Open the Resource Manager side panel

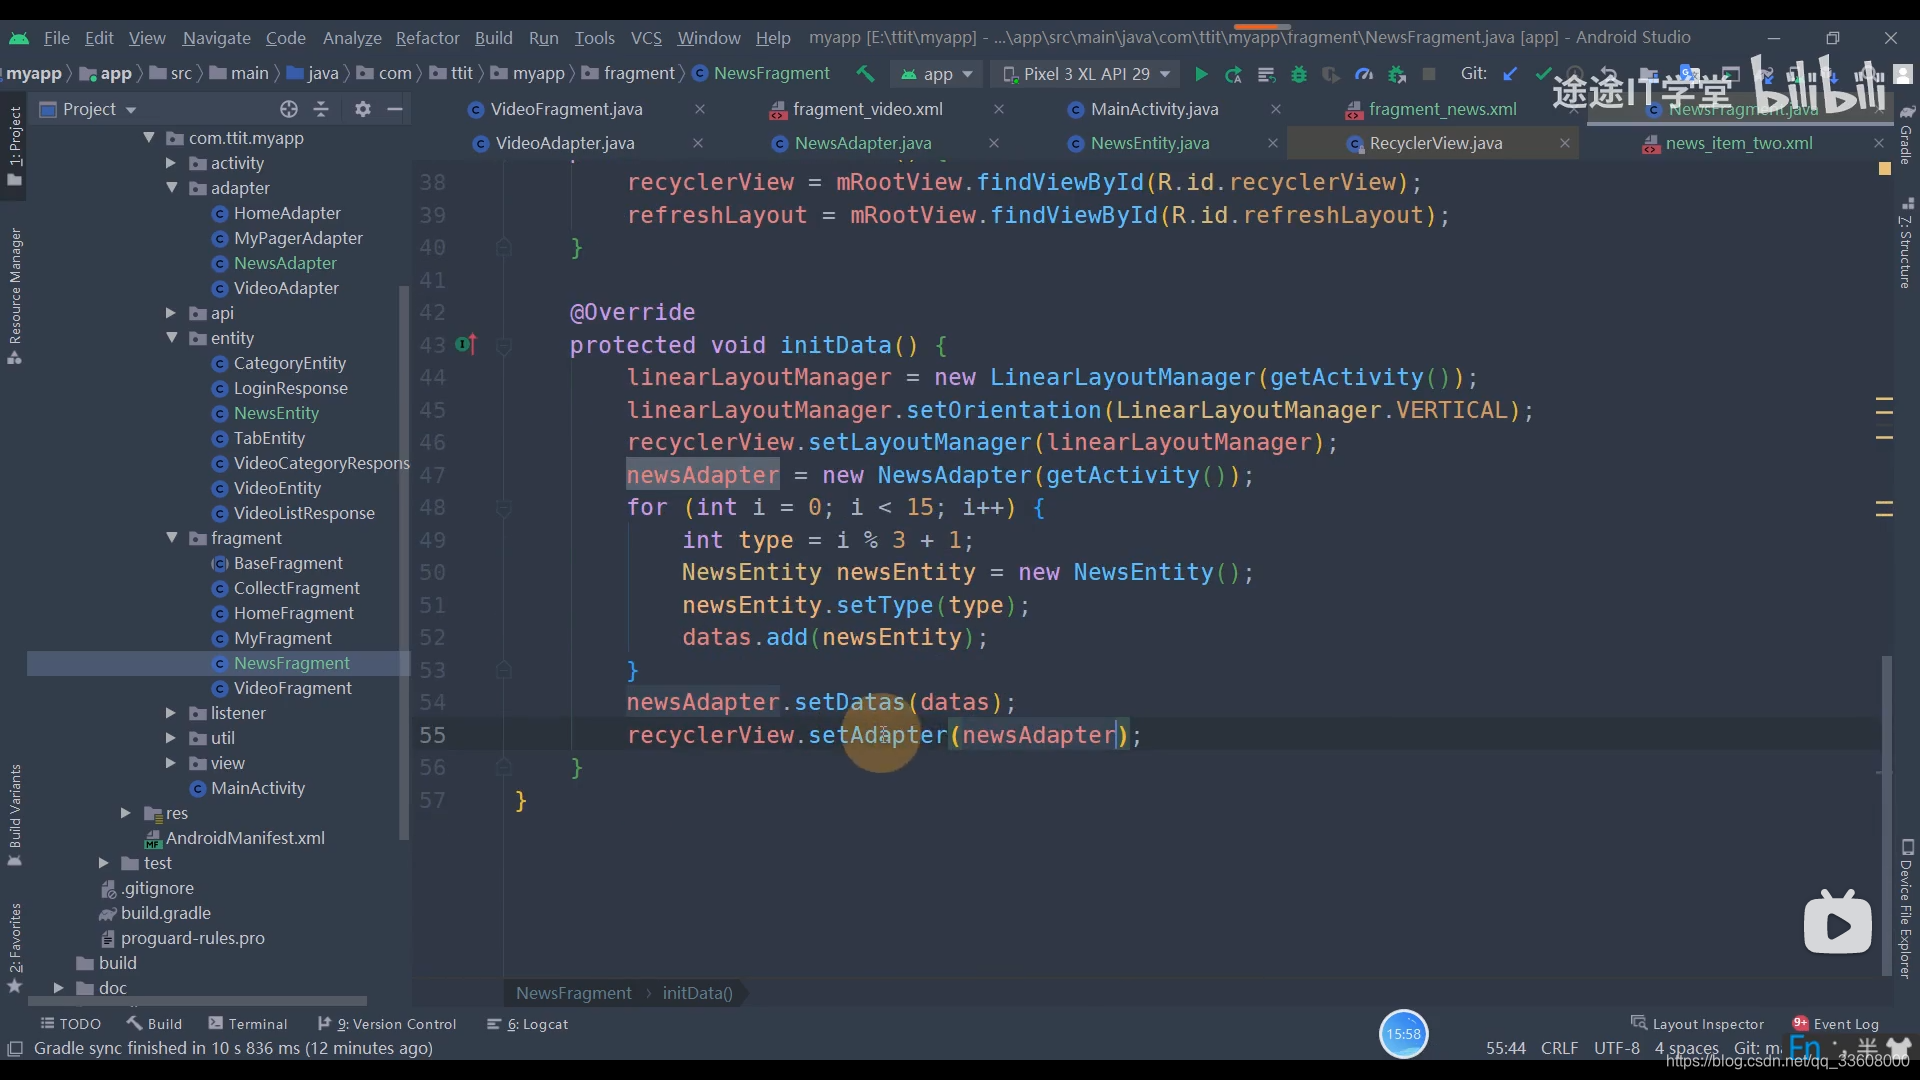tap(15, 295)
